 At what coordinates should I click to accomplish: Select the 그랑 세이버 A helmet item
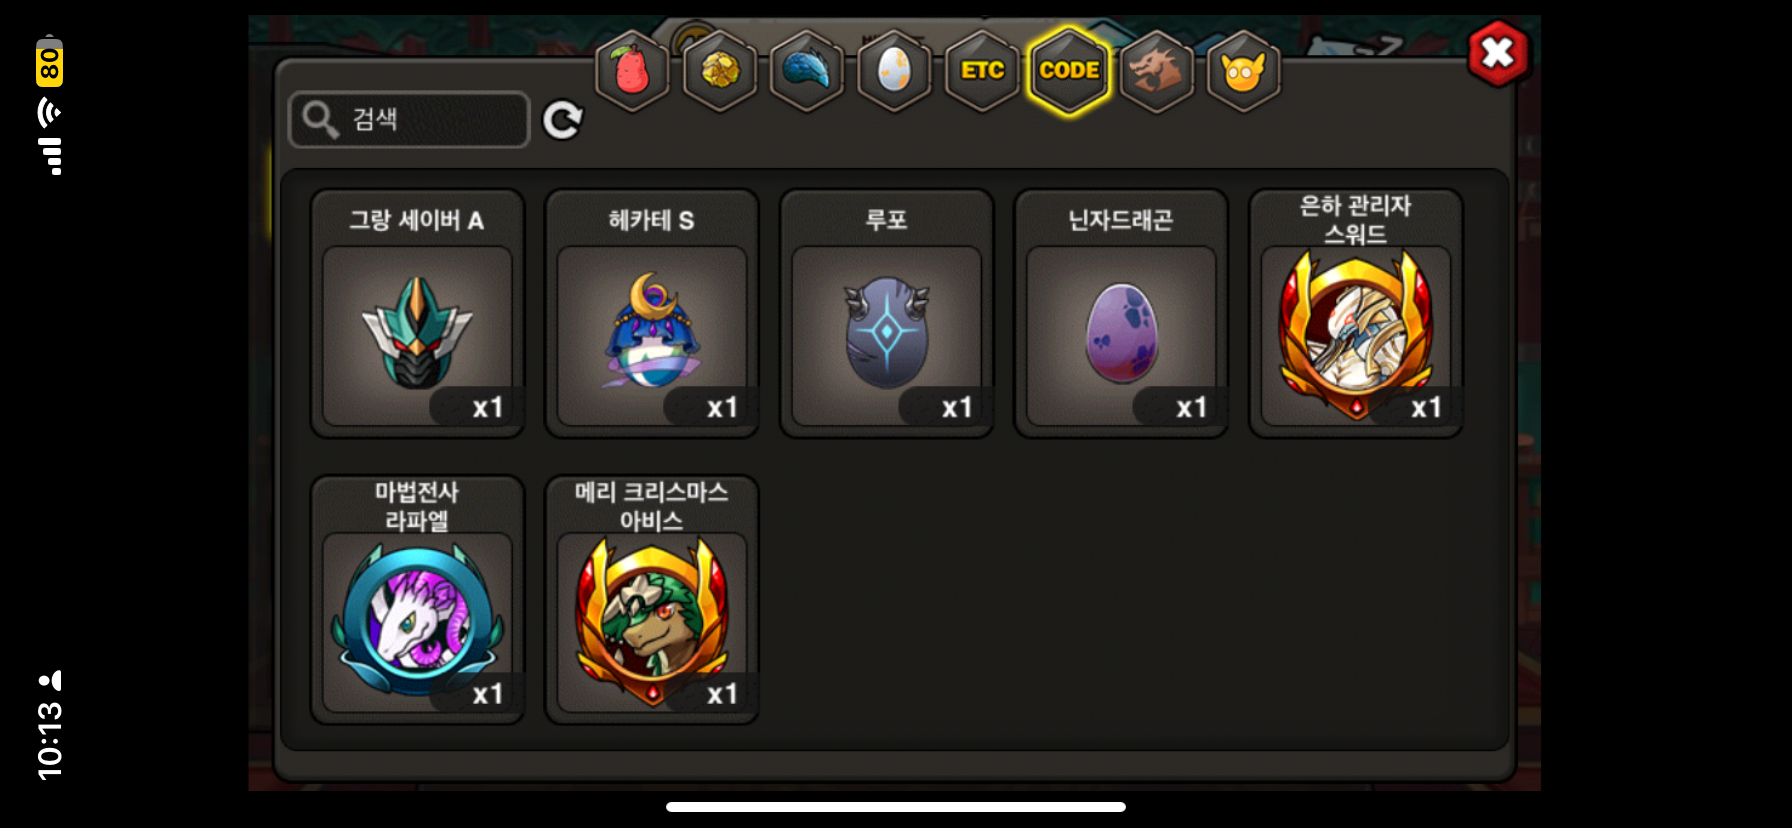tap(417, 314)
